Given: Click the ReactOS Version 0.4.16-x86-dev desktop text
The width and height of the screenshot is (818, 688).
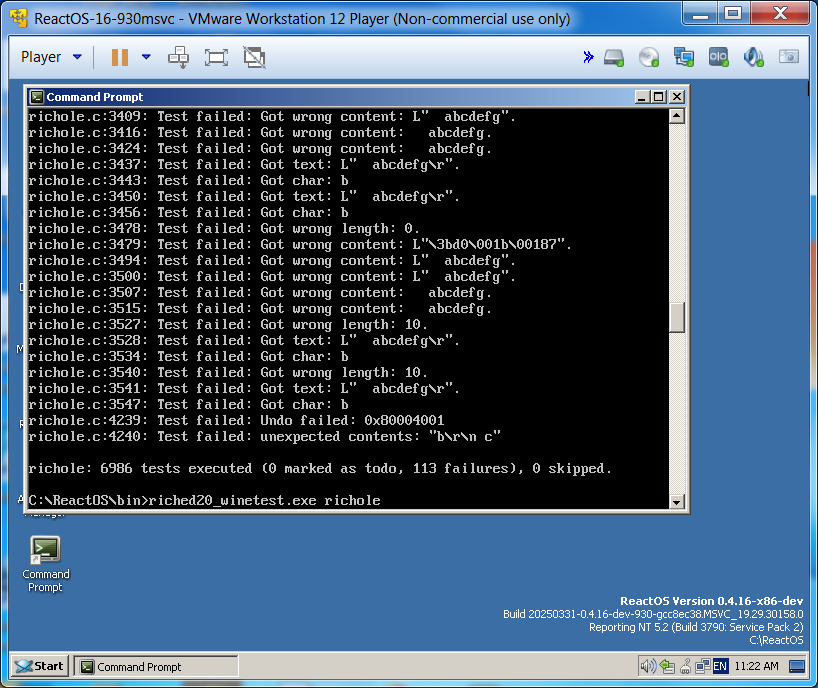Looking at the screenshot, I should pyautogui.click(x=712, y=601).
